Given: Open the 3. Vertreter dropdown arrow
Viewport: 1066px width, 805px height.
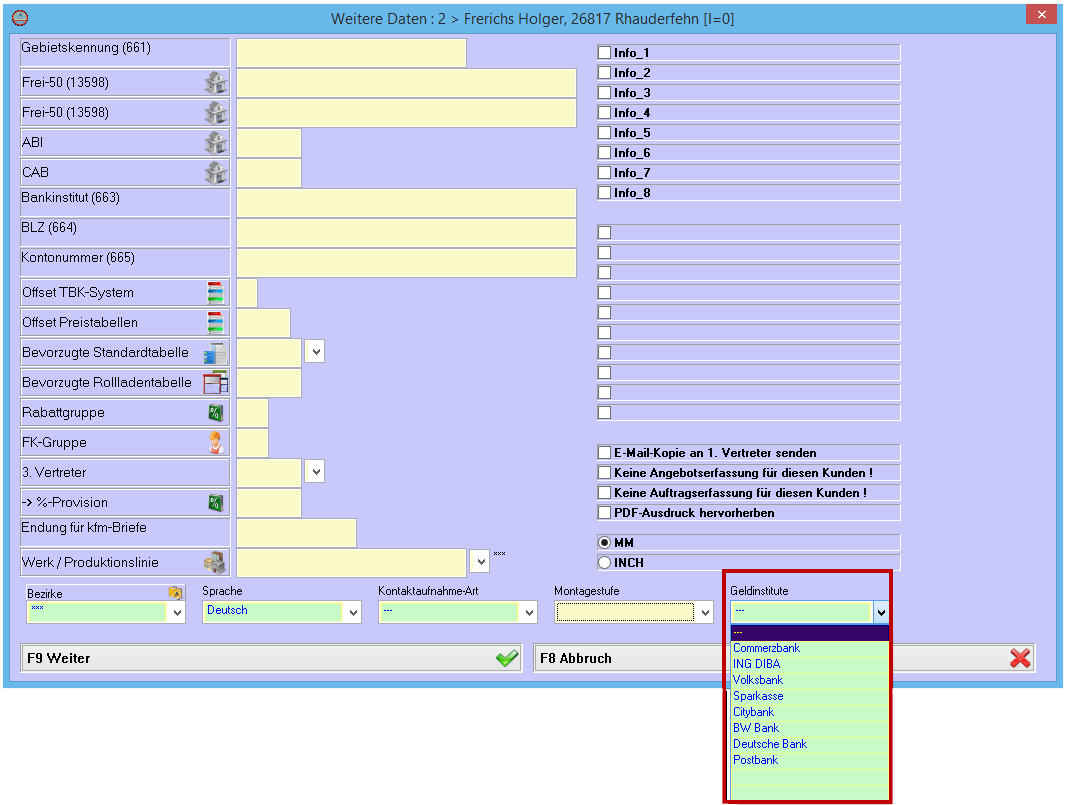Looking at the screenshot, I should pyautogui.click(x=315, y=471).
